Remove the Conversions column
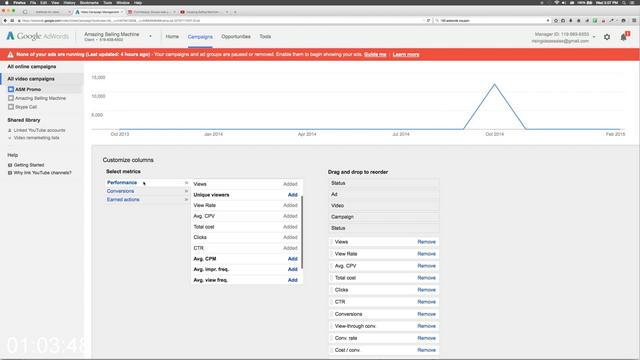 pos(427,314)
